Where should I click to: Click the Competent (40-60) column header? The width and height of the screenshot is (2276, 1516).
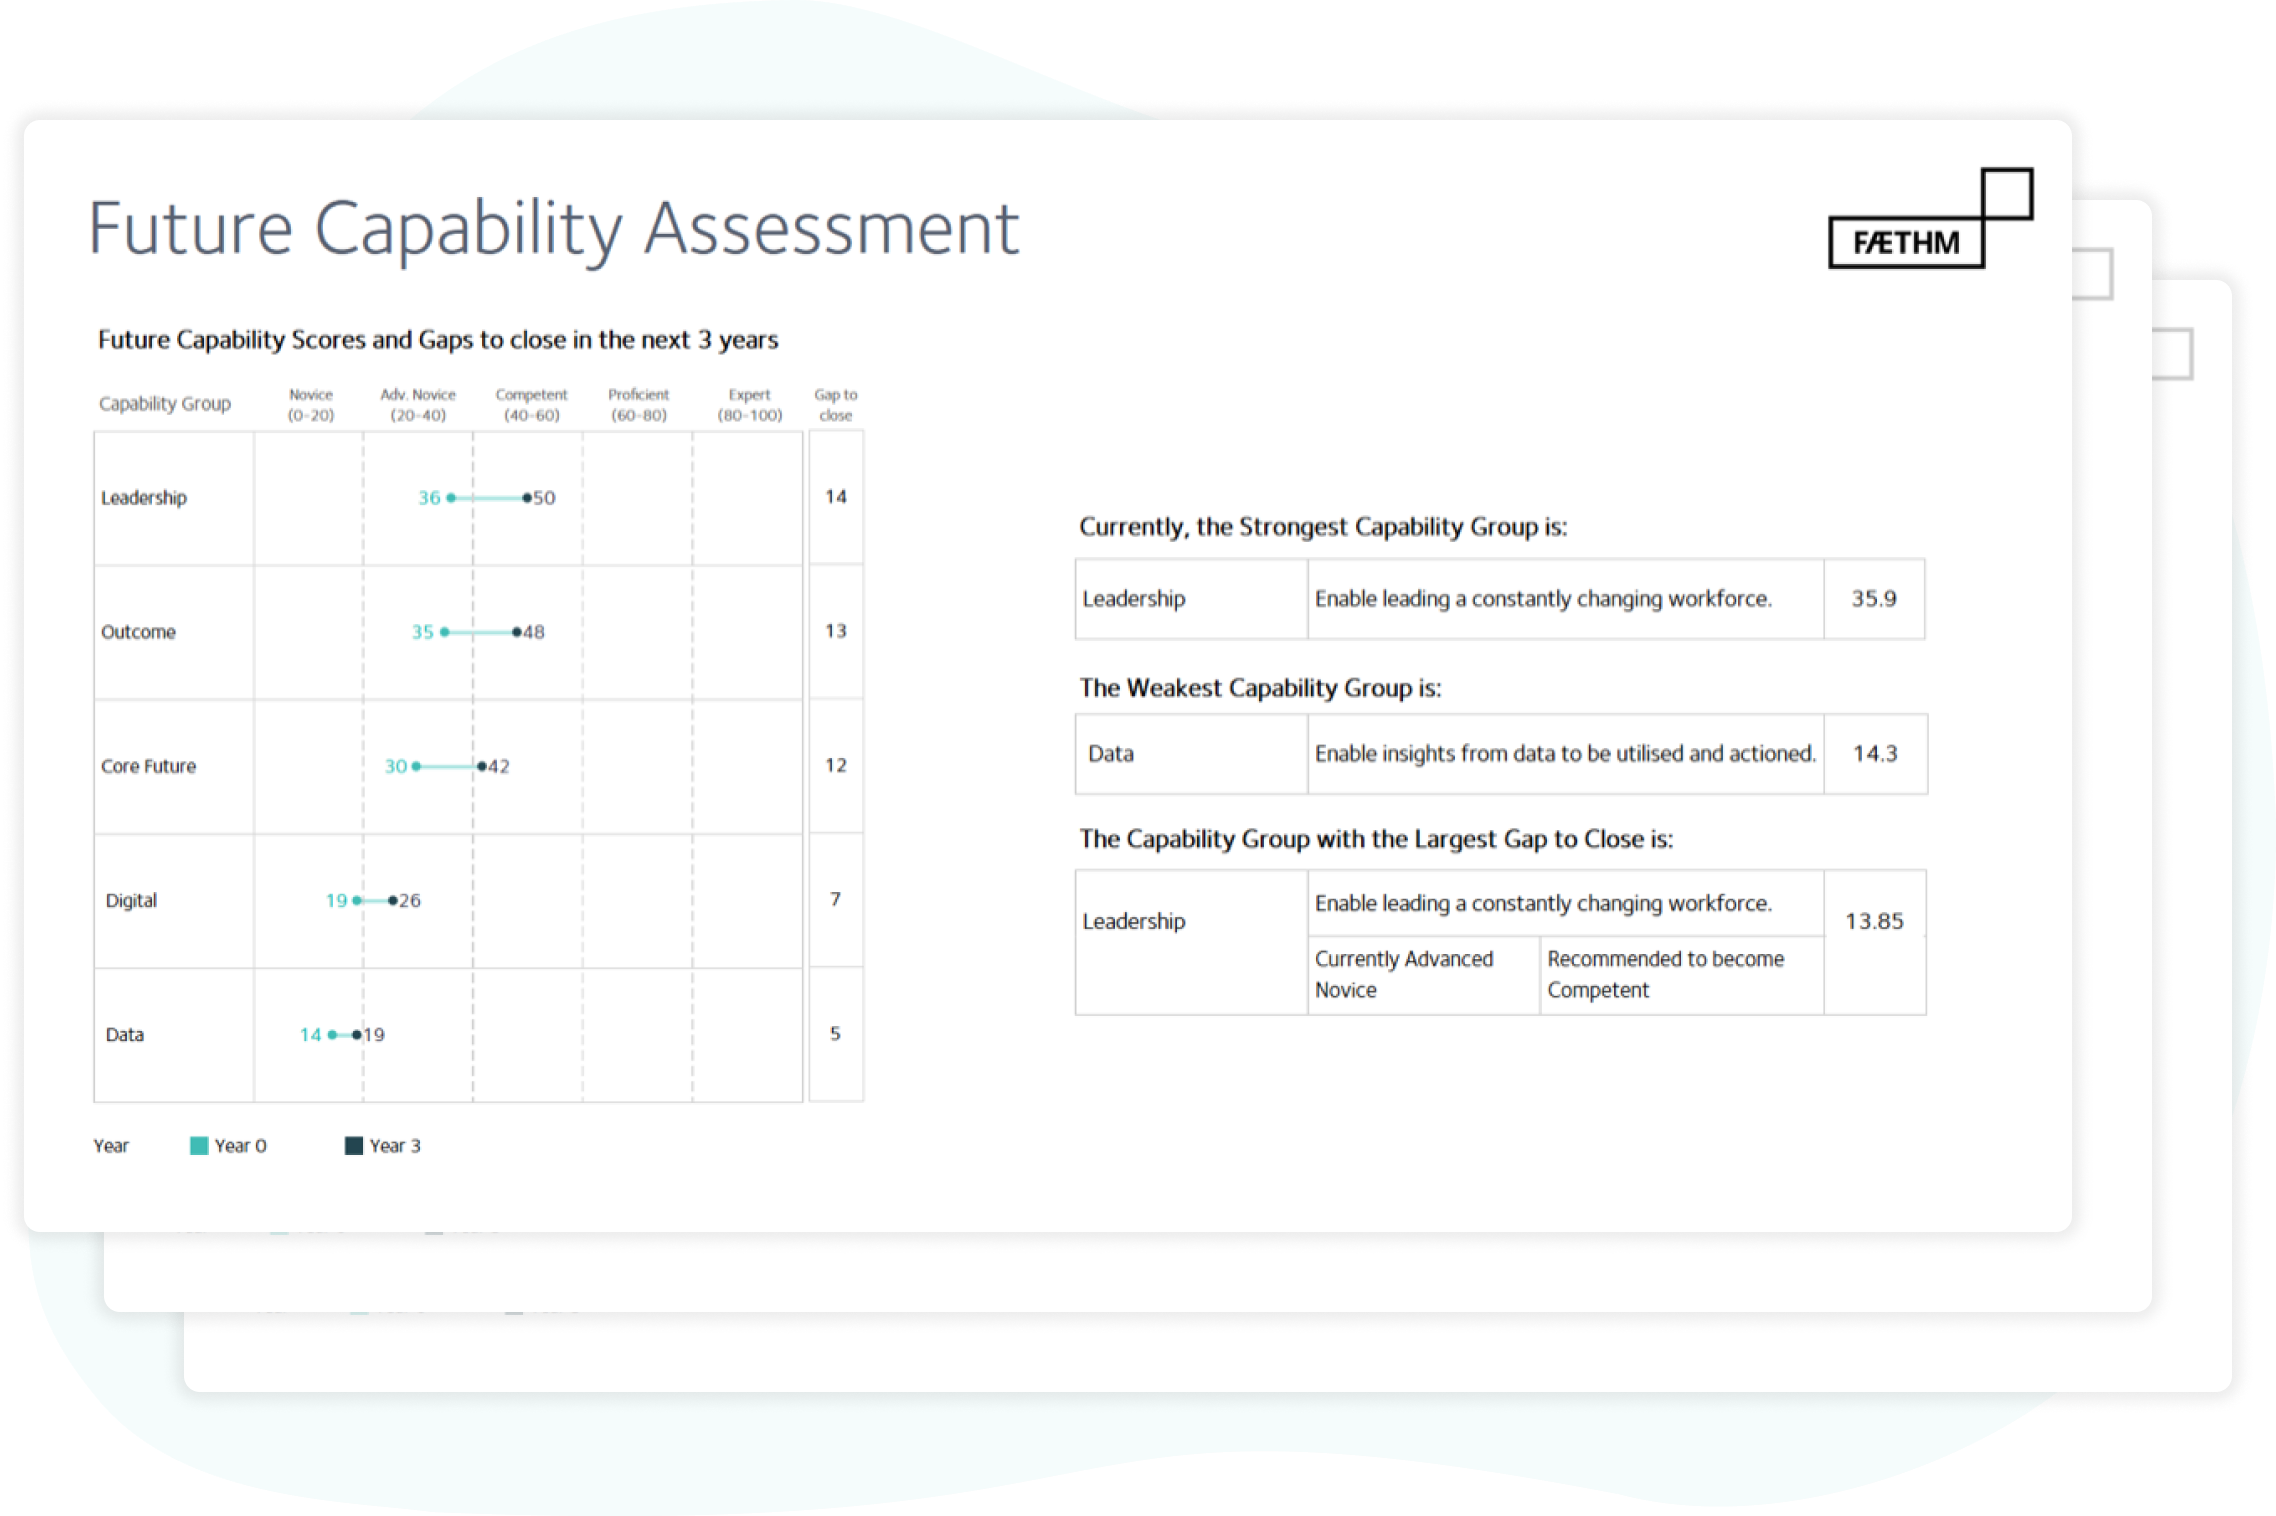(x=531, y=405)
